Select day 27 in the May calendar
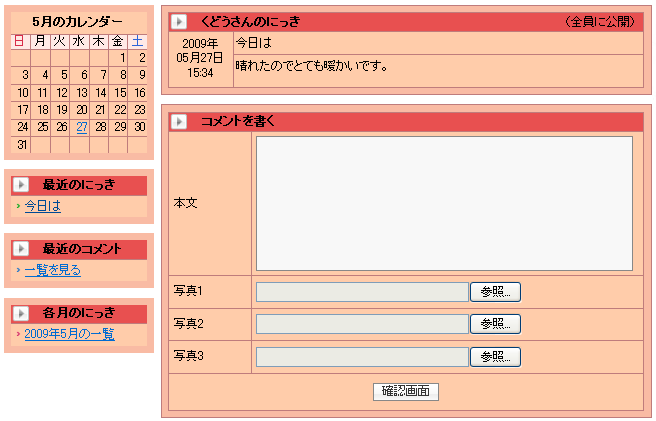The height and width of the screenshot is (421, 656). 81,127
